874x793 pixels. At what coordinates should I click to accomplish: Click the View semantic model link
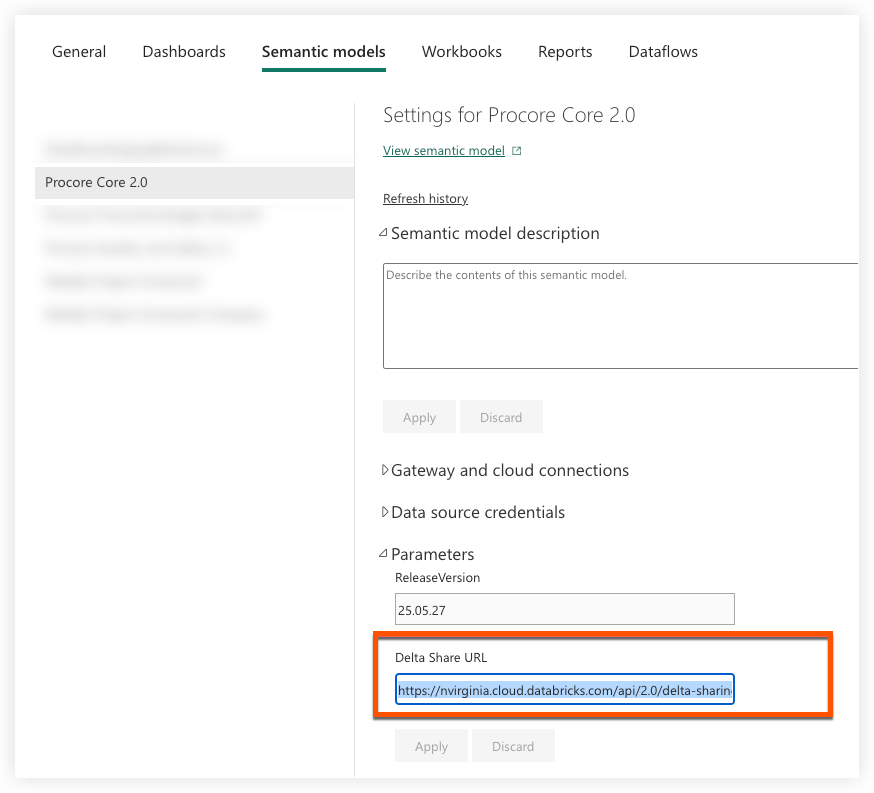tap(443, 150)
